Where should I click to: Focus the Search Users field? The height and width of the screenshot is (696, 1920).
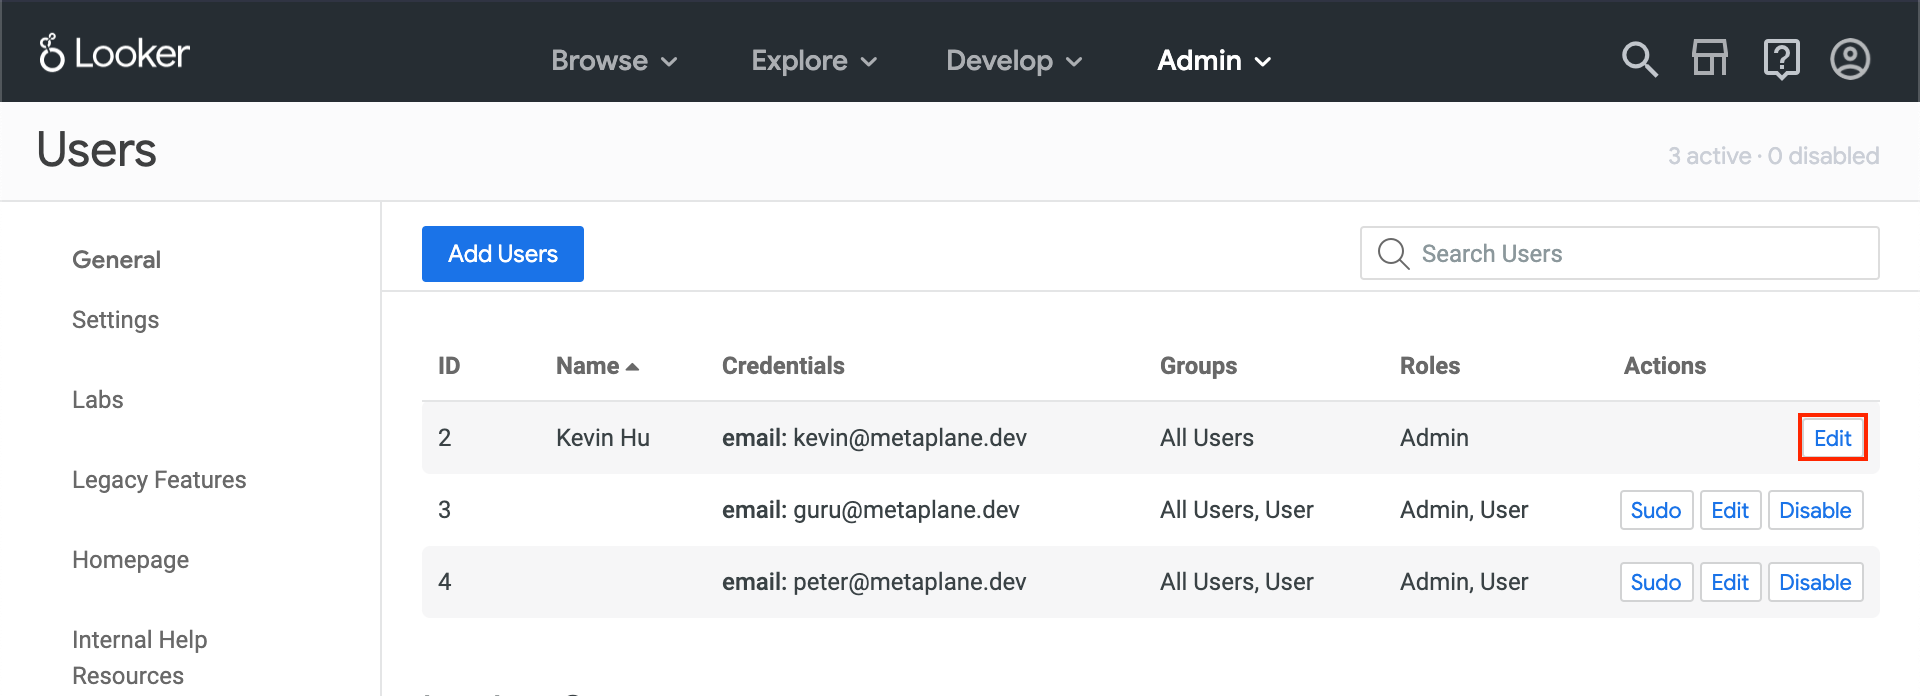[1619, 254]
